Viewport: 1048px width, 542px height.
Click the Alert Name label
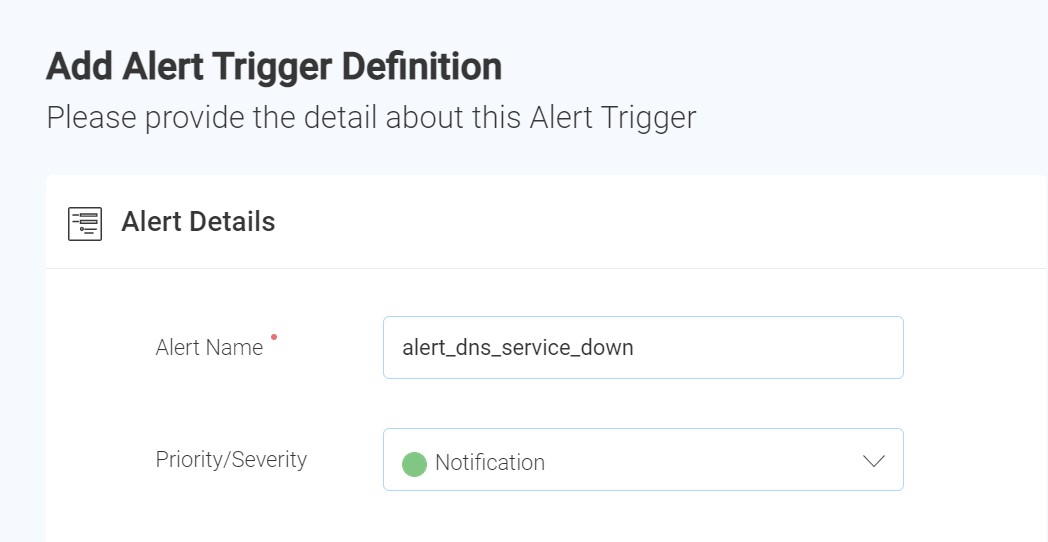209,348
